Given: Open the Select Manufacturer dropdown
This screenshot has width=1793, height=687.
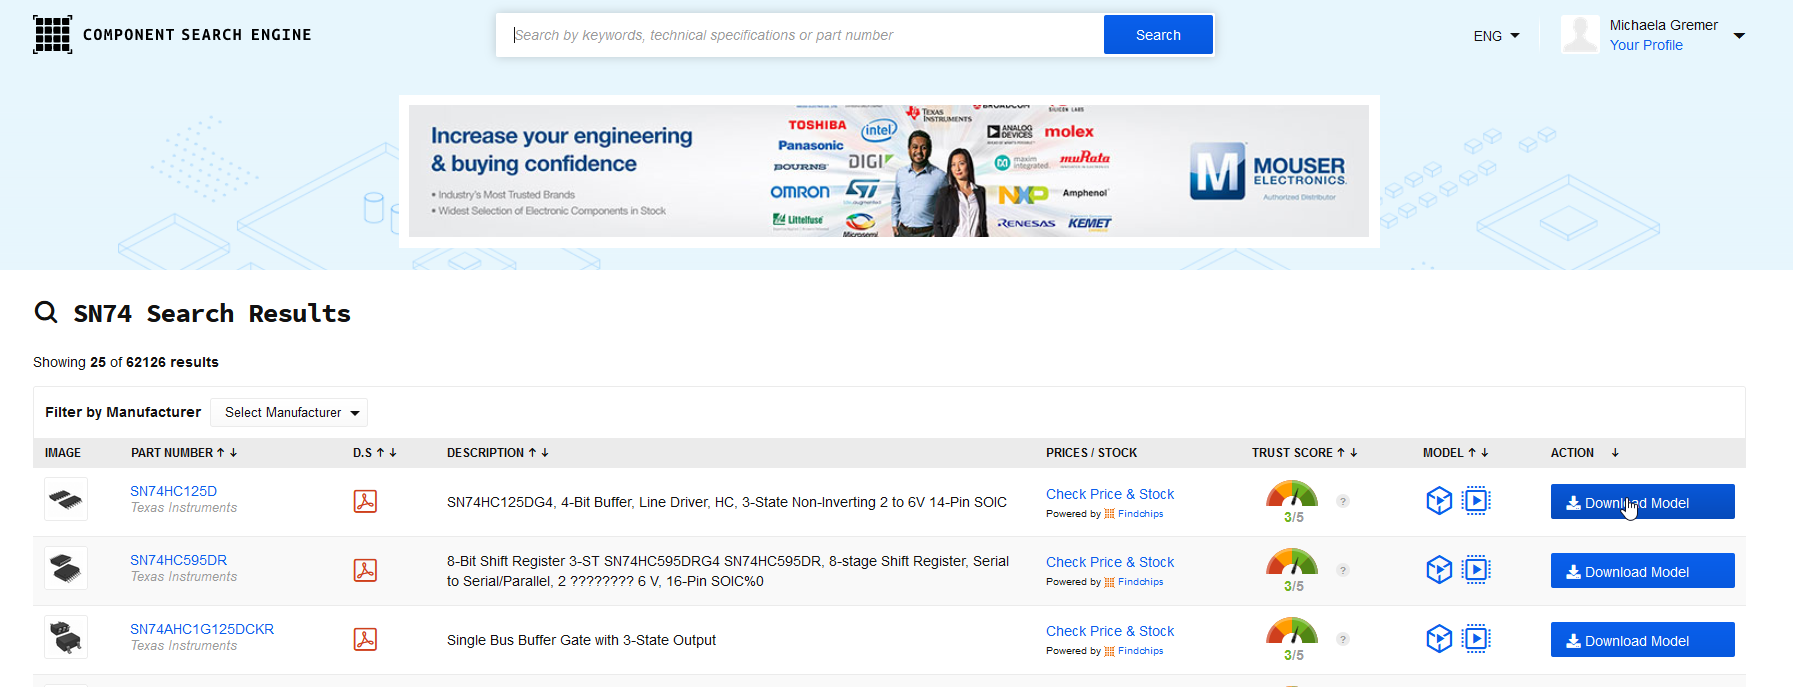Looking at the screenshot, I should pyautogui.click(x=289, y=412).
